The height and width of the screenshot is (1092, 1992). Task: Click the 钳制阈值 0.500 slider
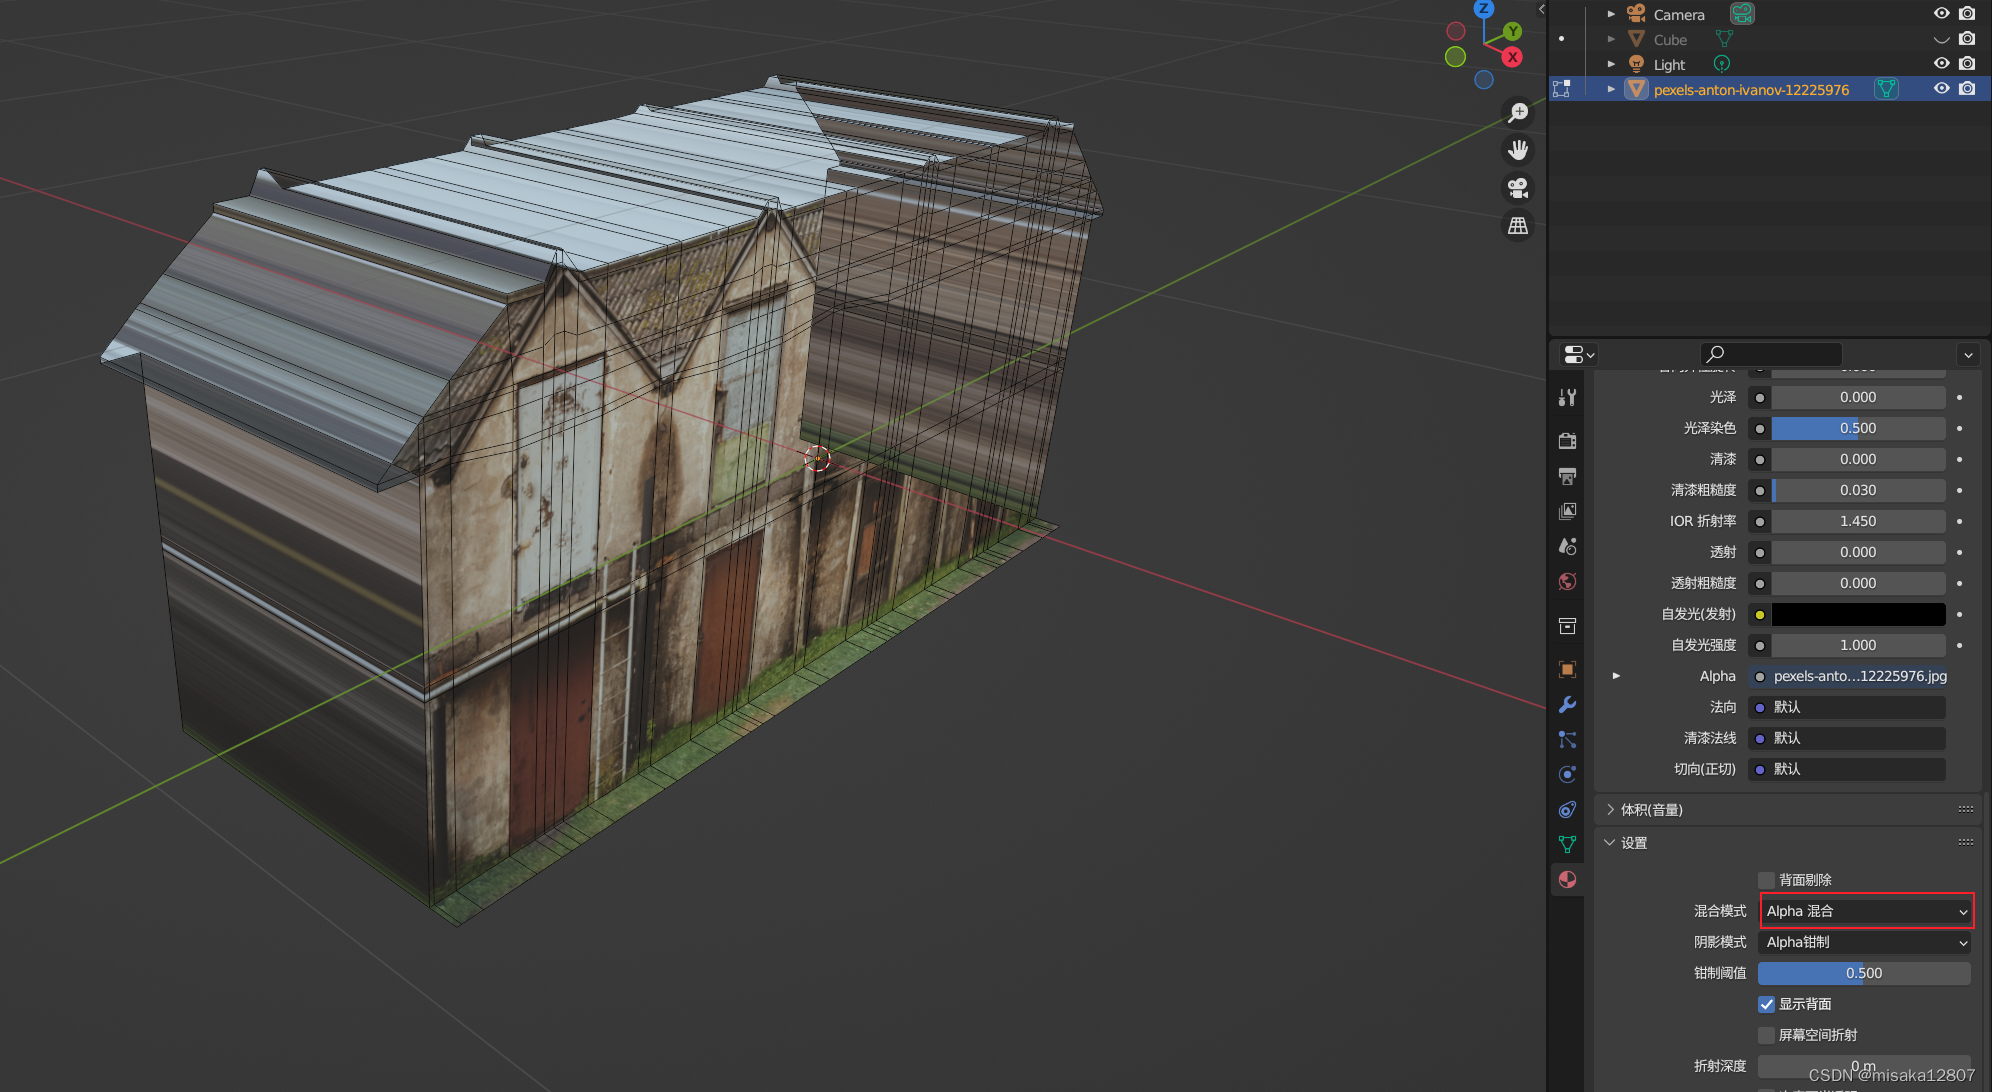1864,973
